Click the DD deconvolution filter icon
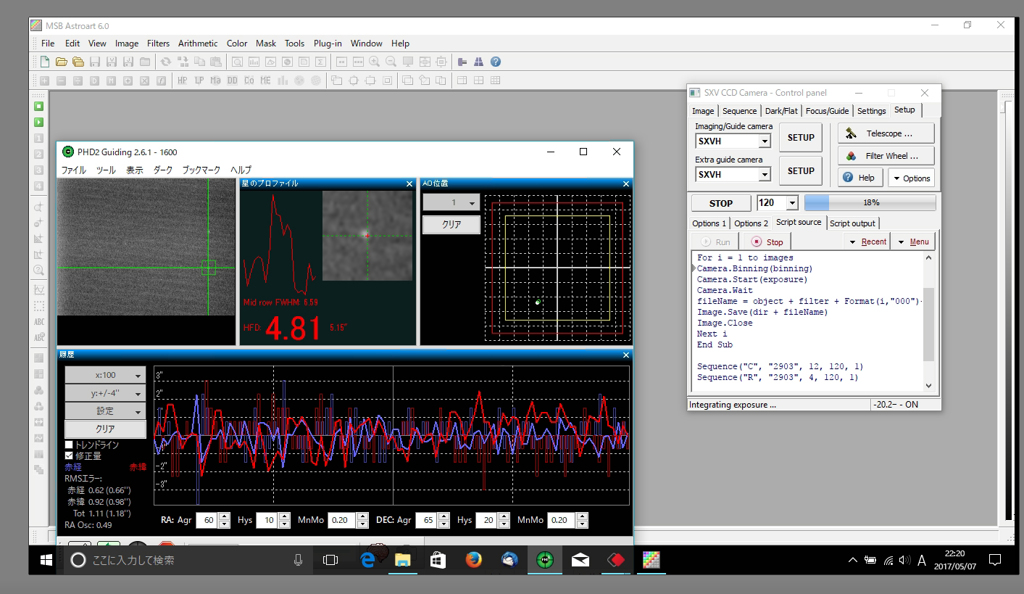This screenshot has width=1024, height=594. [232, 80]
